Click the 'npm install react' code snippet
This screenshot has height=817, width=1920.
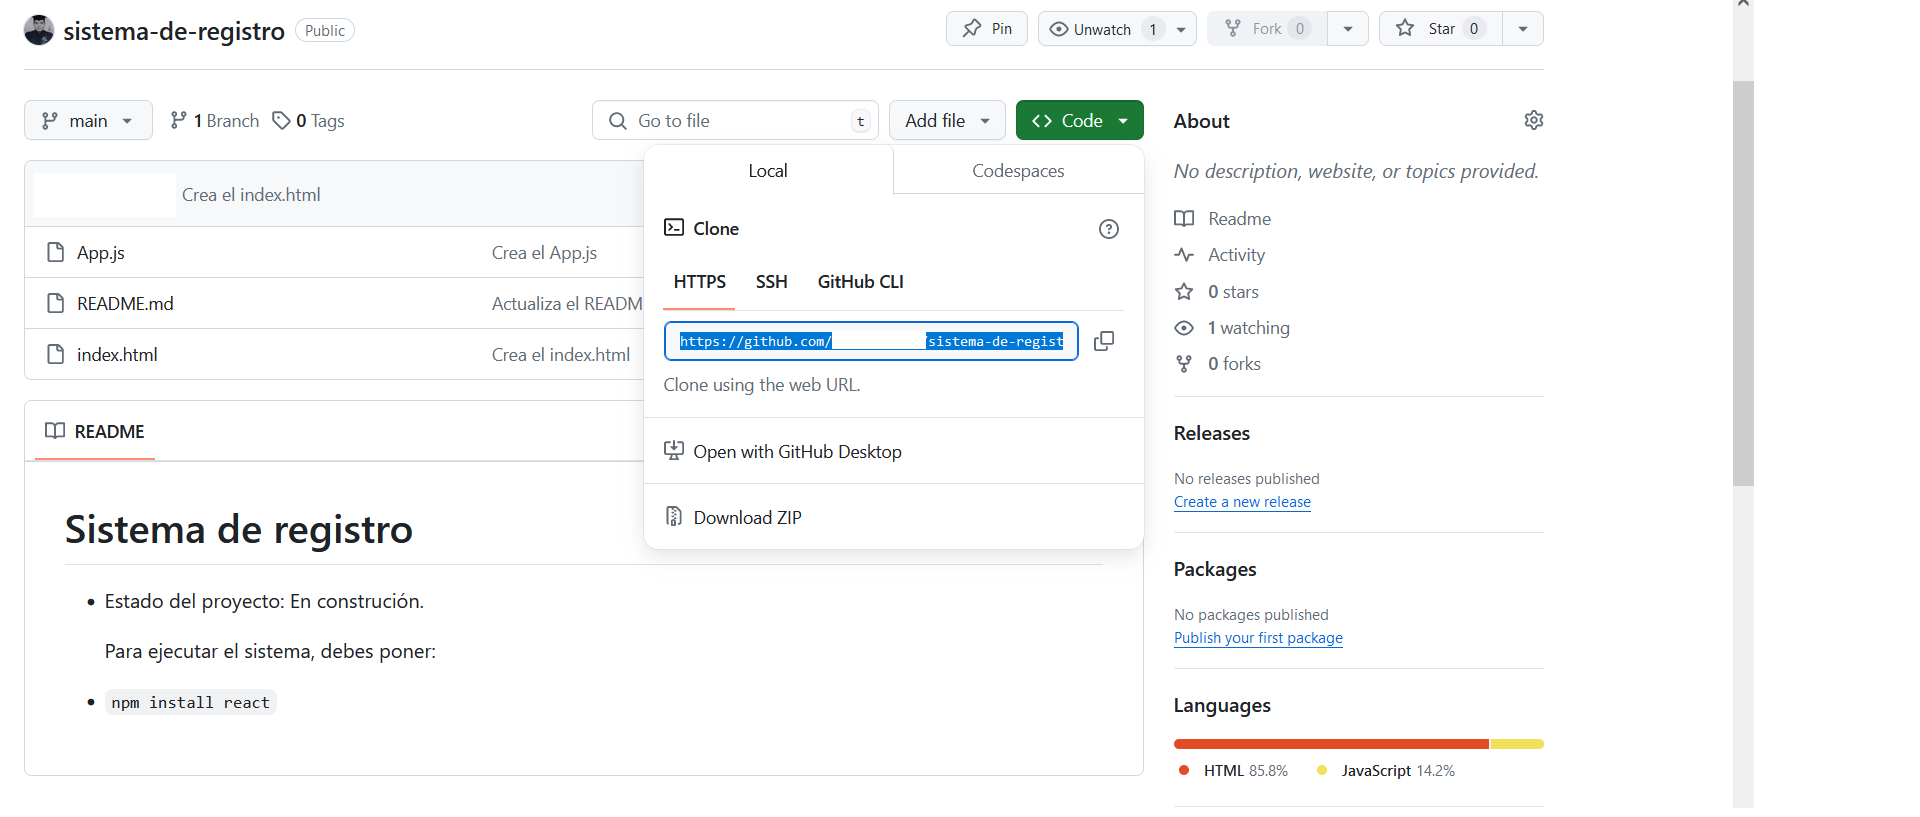[x=190, y=703]
